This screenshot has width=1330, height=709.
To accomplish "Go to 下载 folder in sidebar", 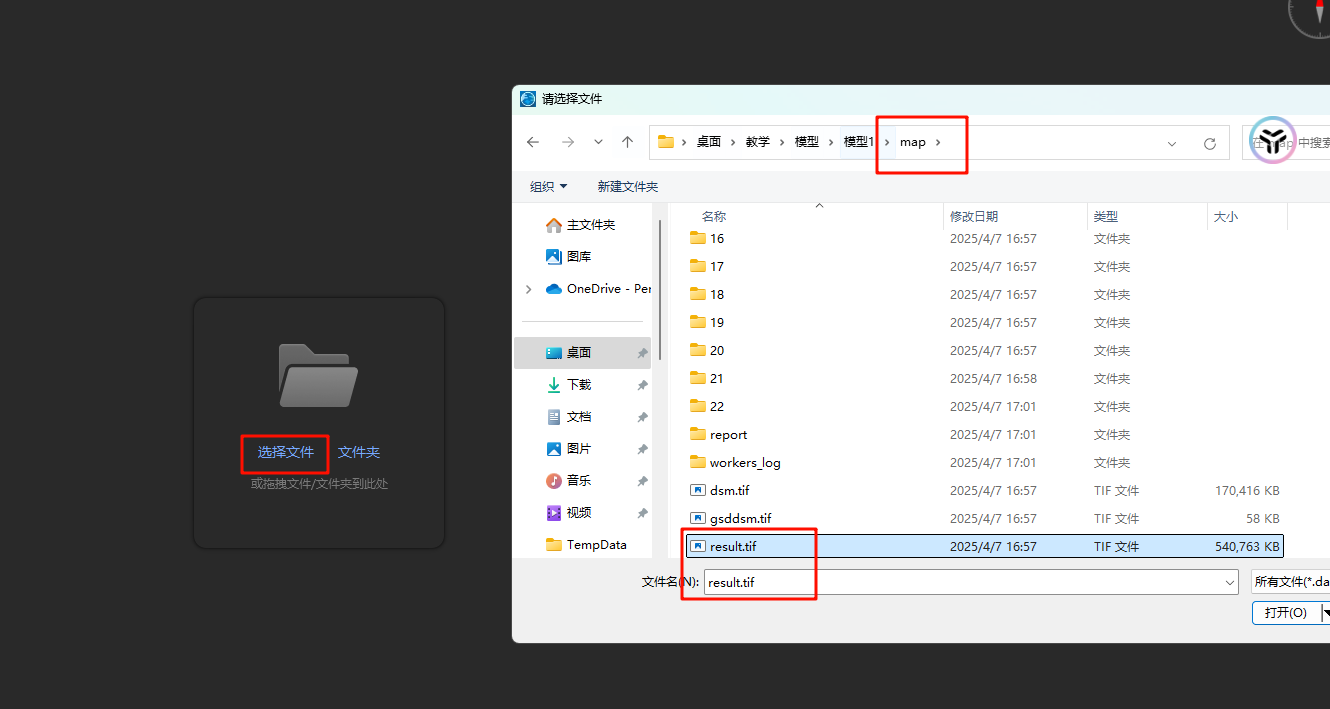I will (578, 385).
